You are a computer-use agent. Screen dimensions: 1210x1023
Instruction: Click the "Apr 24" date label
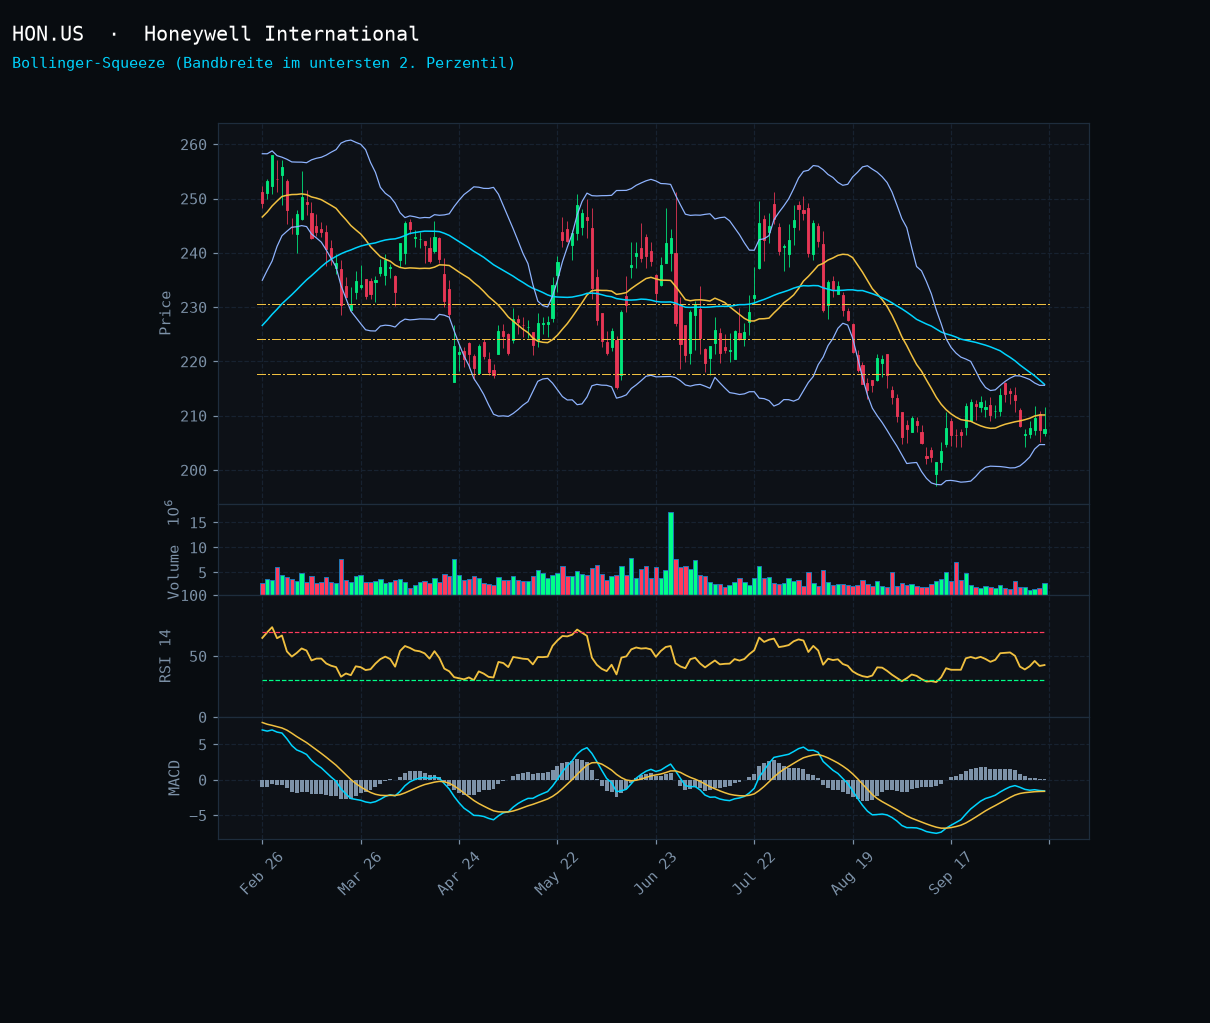pyautogui.click(x=459, y=873)
